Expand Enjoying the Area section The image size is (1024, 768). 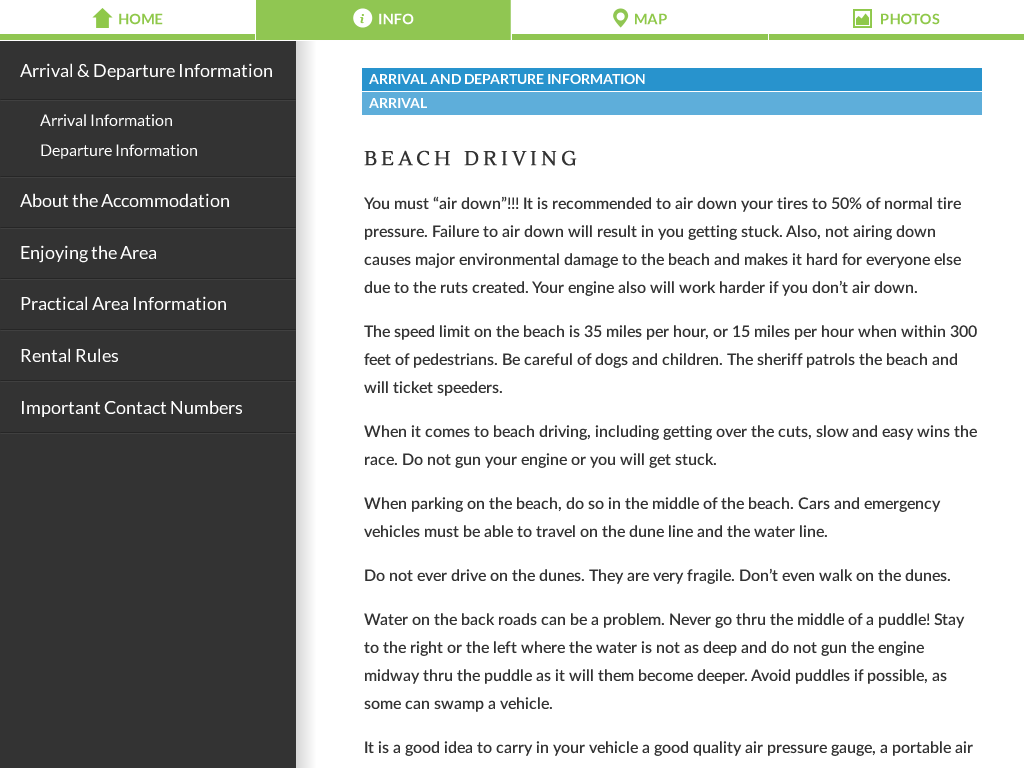[148, 253]
